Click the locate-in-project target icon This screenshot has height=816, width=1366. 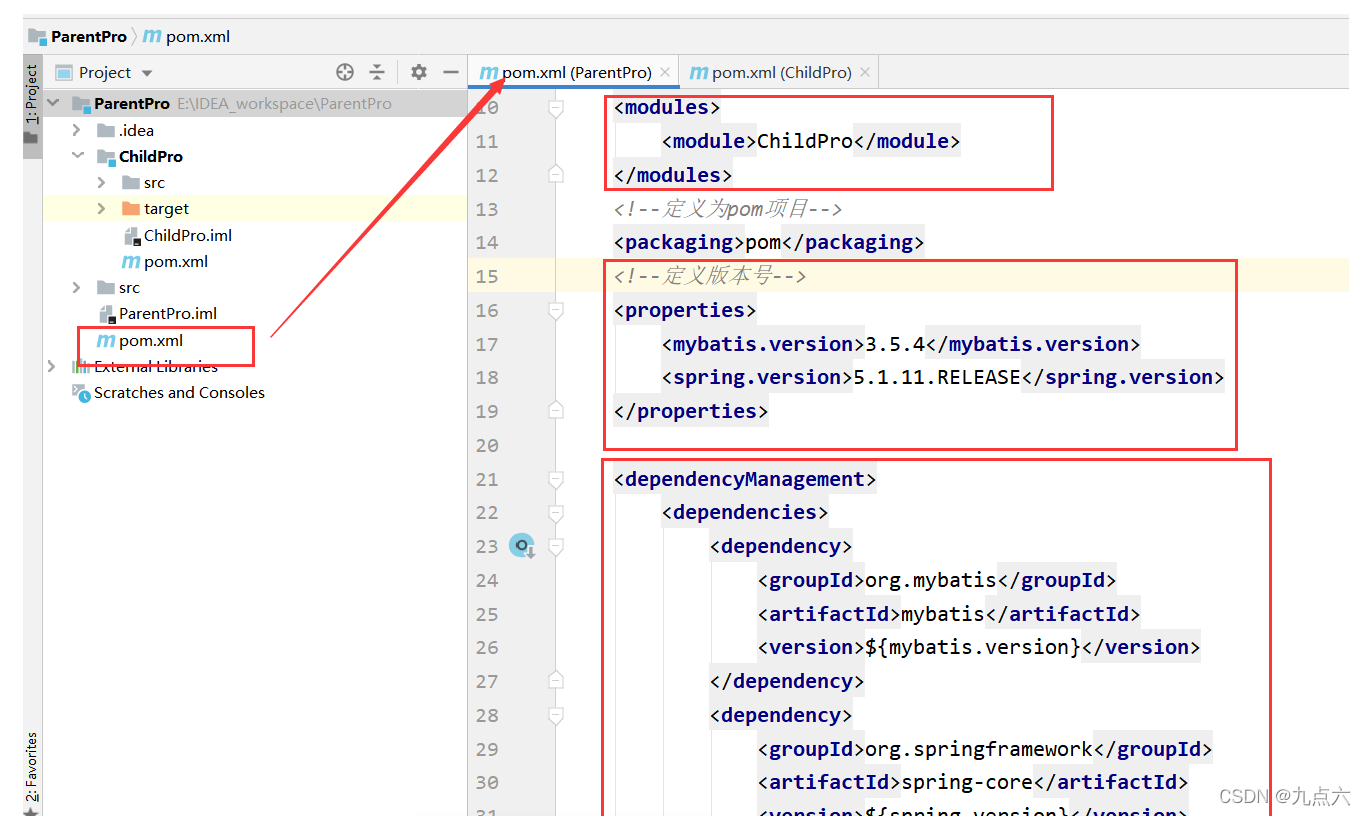[345, 72]
